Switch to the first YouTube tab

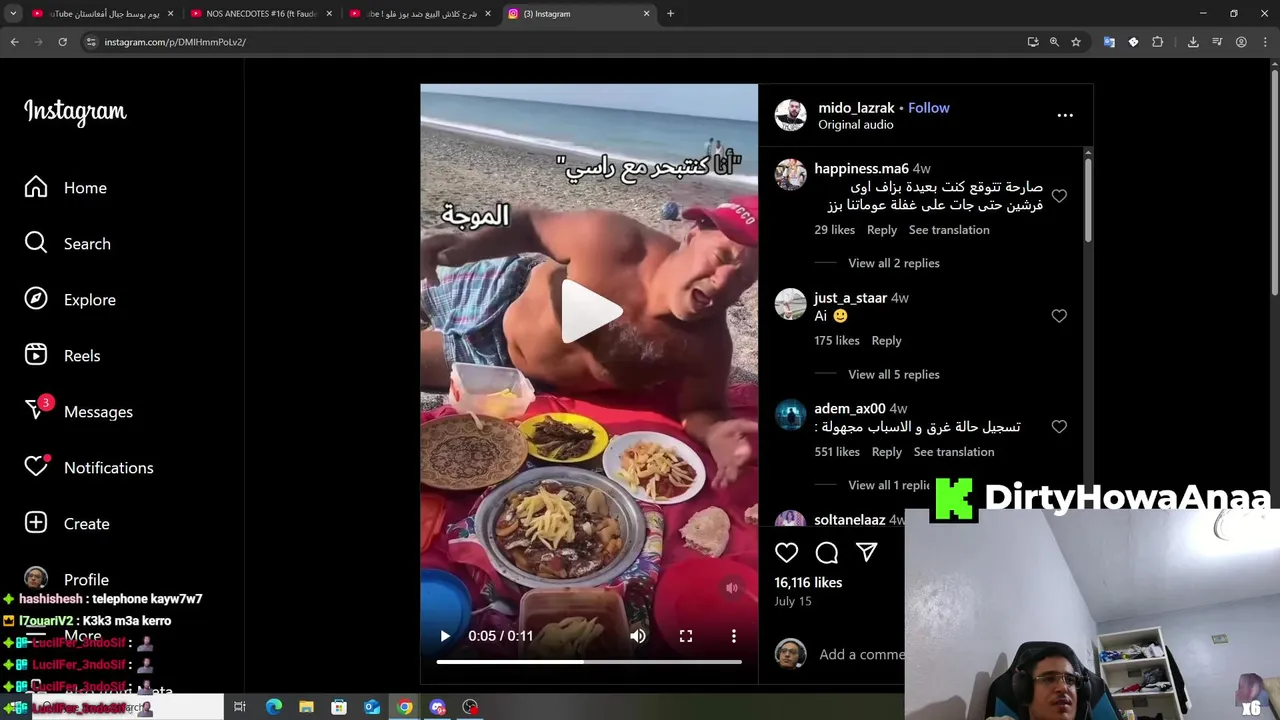click(100, 14)
